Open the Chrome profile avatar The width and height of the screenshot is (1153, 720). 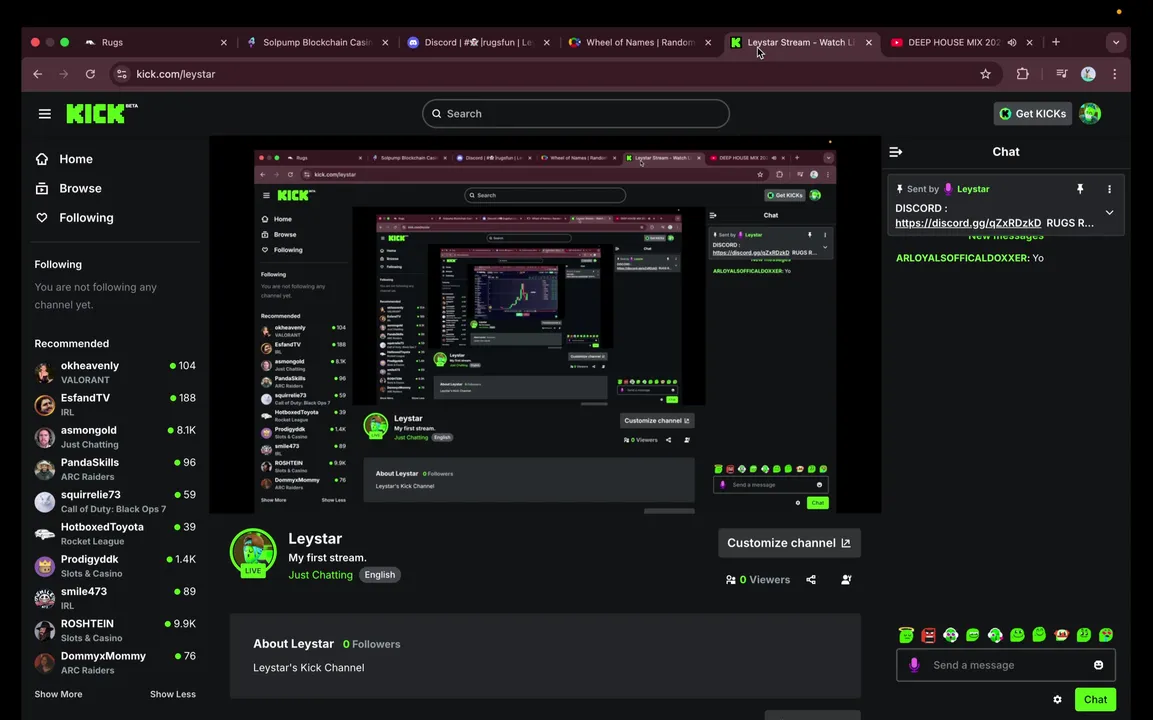tap(1088, 74)
